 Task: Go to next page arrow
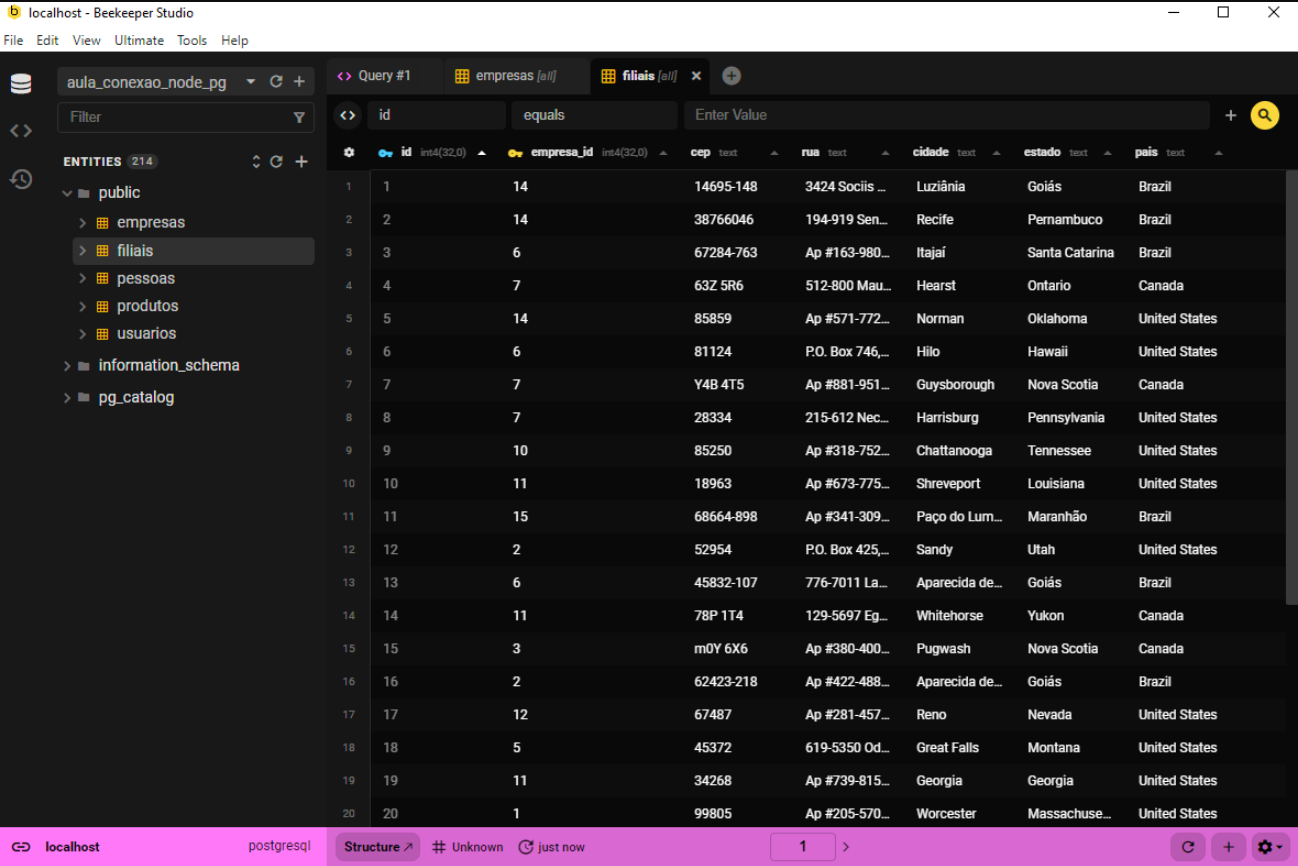846,847
